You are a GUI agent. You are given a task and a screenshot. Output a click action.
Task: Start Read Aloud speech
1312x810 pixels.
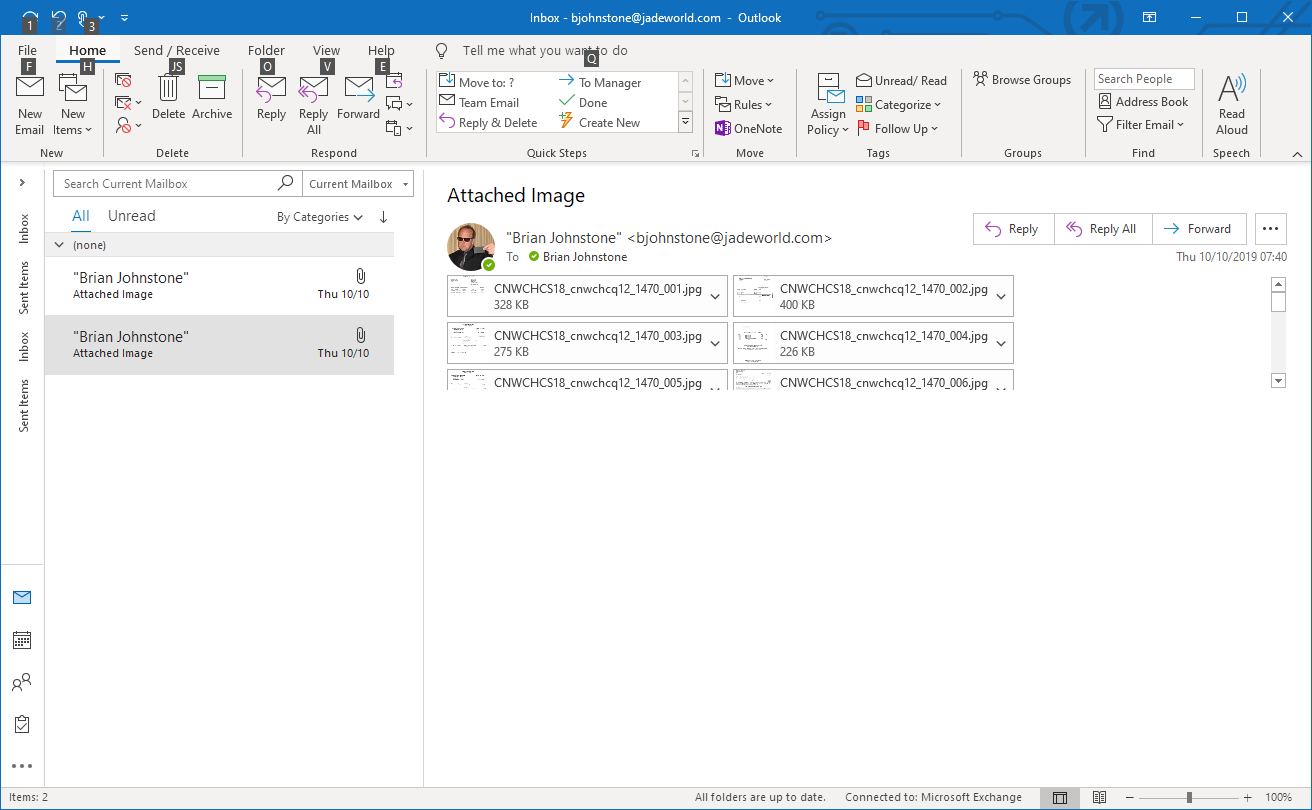pos(1232,106)
